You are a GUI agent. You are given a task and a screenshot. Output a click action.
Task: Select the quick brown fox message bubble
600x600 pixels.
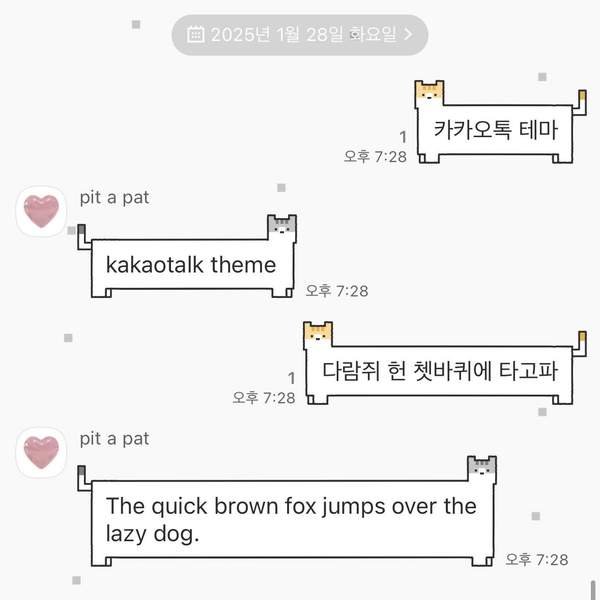click(x=292, y=520)
